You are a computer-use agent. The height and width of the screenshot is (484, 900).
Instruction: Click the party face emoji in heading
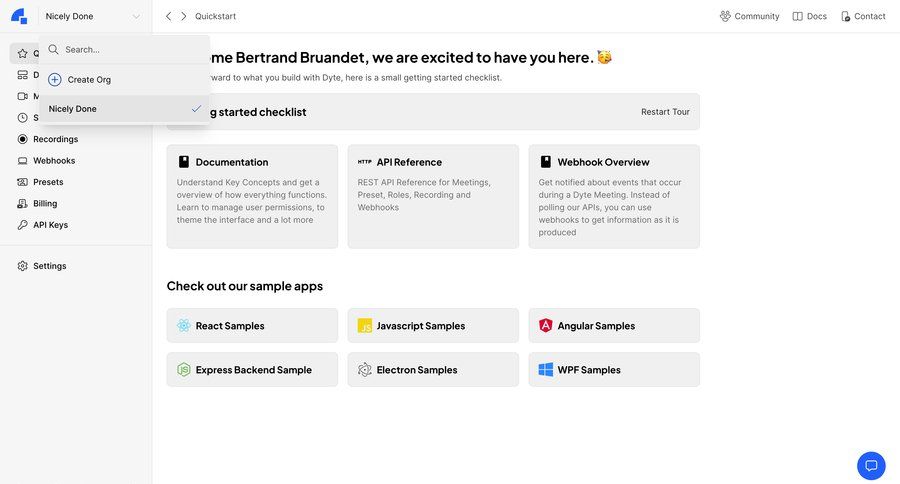[x=604, y=57]
